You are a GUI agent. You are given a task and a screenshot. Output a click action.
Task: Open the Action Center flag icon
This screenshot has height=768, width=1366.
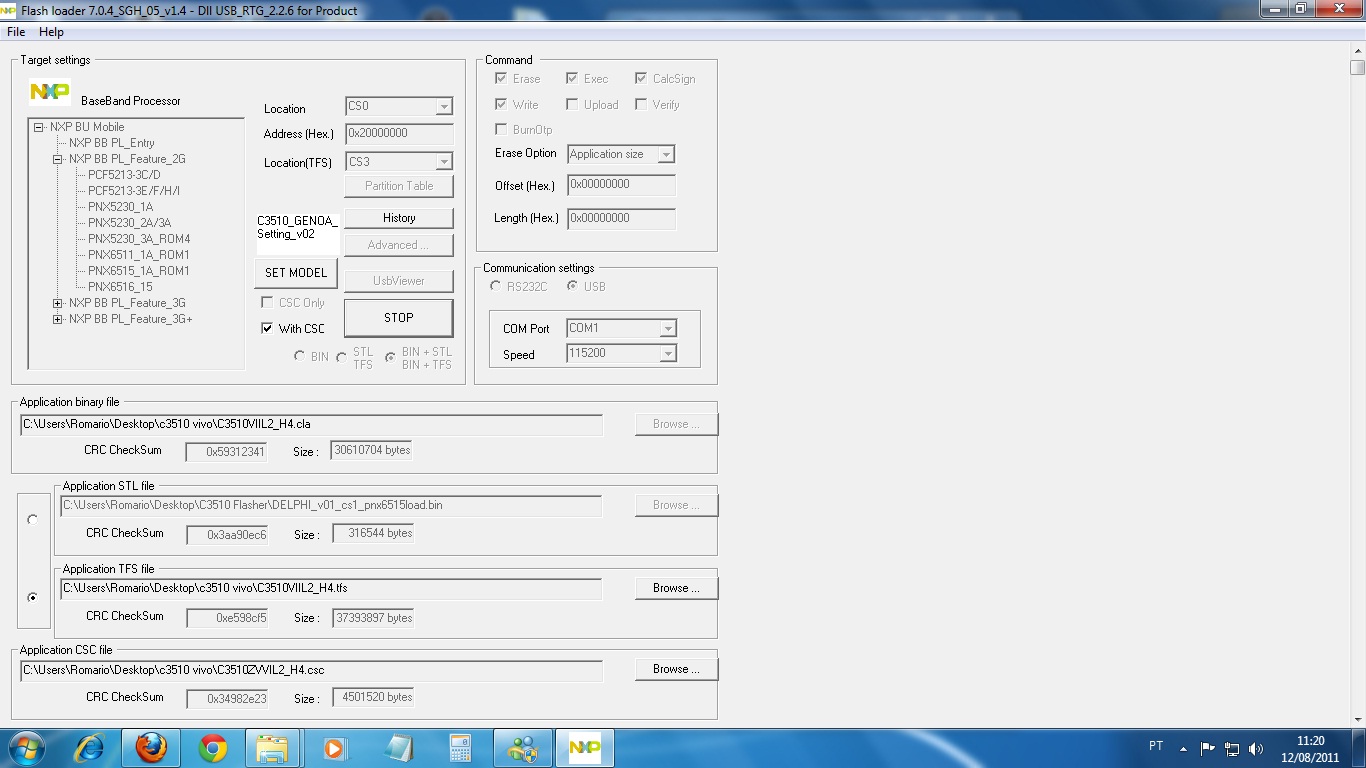1208,748
